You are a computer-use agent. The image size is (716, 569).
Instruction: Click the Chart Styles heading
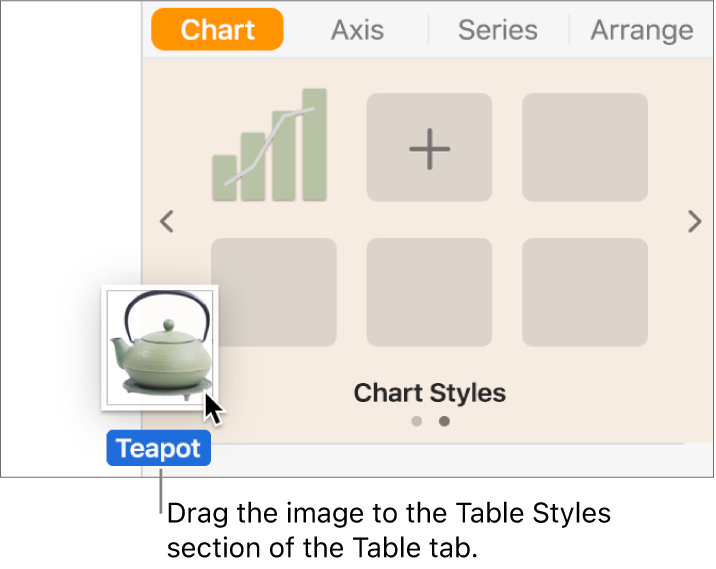pos(429,393)
